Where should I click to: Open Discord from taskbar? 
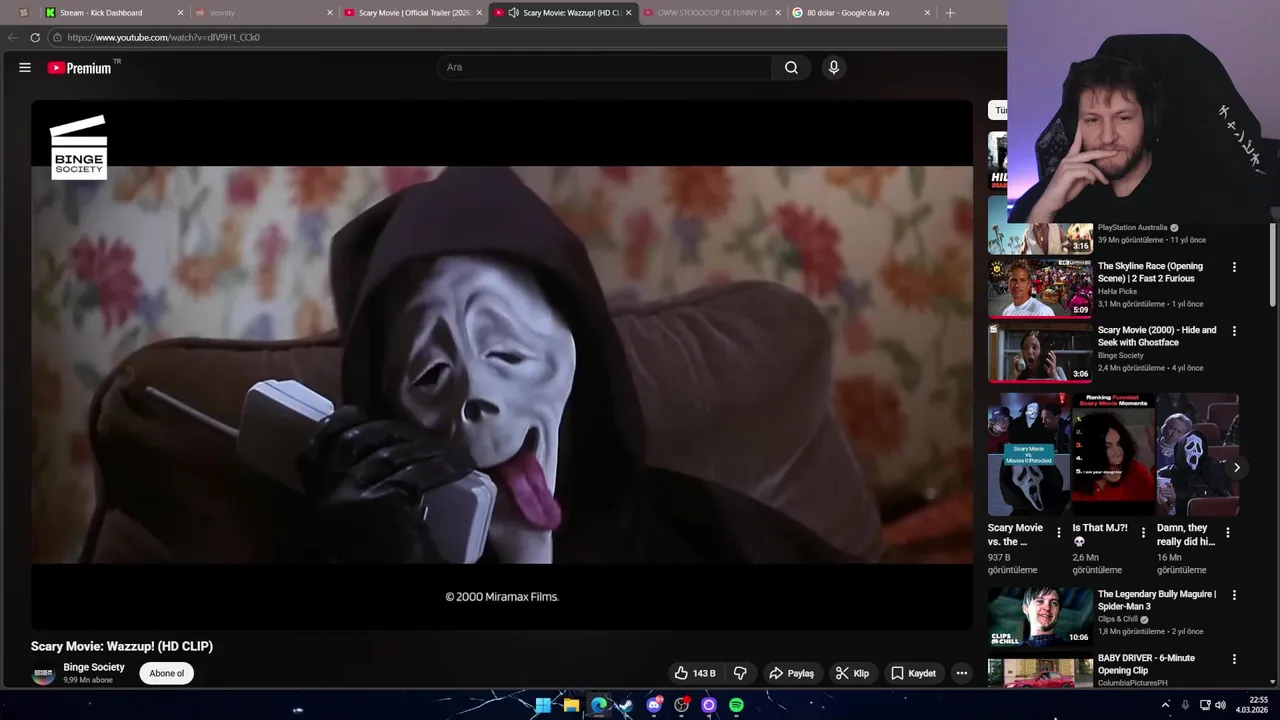point(654,705)
